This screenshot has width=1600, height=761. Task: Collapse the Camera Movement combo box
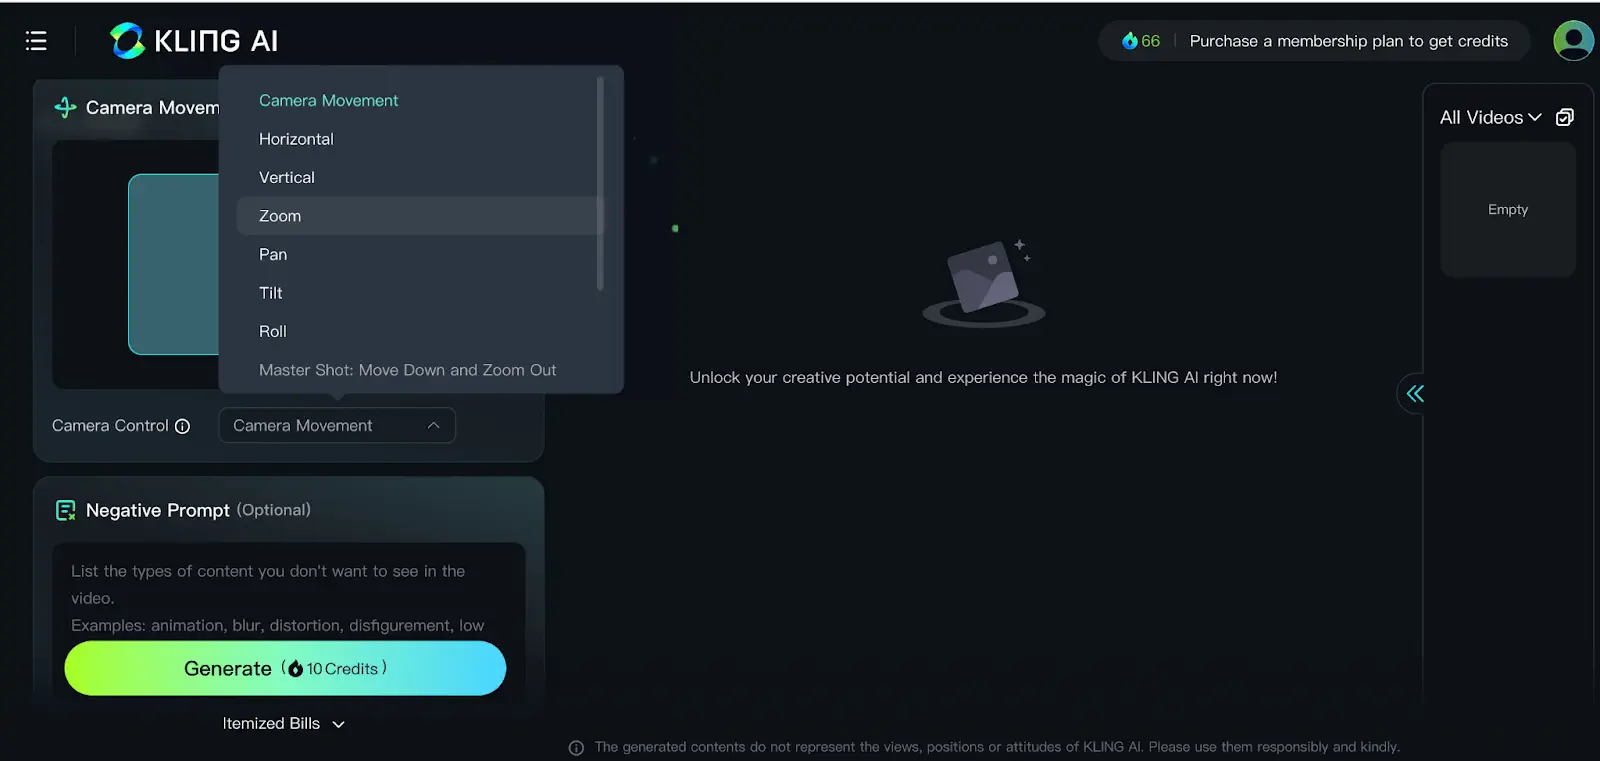[337, 425]
